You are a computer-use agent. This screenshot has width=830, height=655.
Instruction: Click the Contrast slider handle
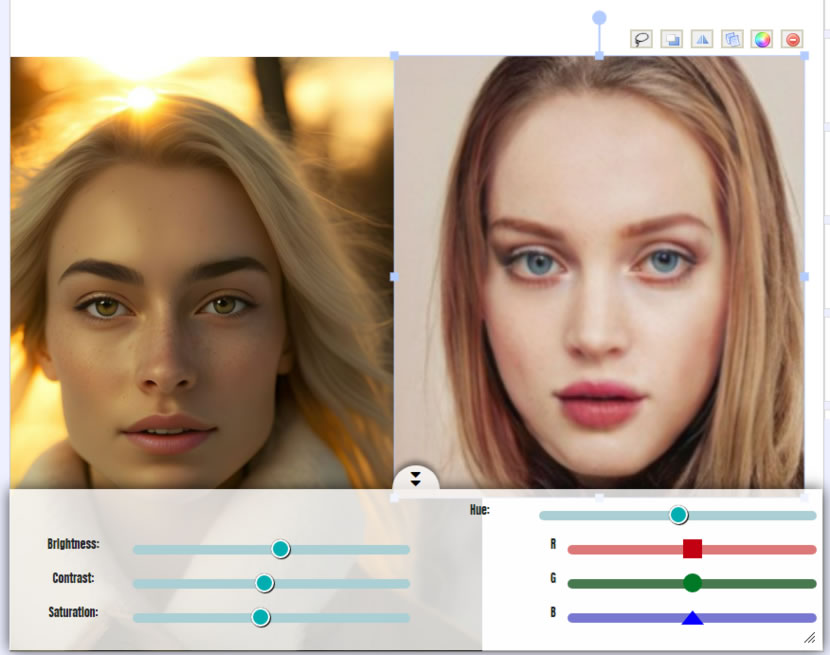(264, 583)
